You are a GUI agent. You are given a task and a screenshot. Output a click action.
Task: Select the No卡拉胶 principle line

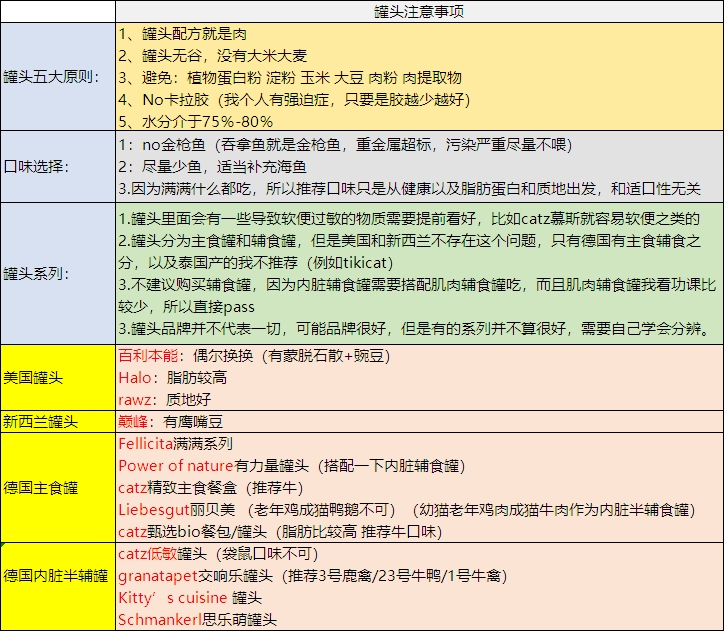point(294,100)
